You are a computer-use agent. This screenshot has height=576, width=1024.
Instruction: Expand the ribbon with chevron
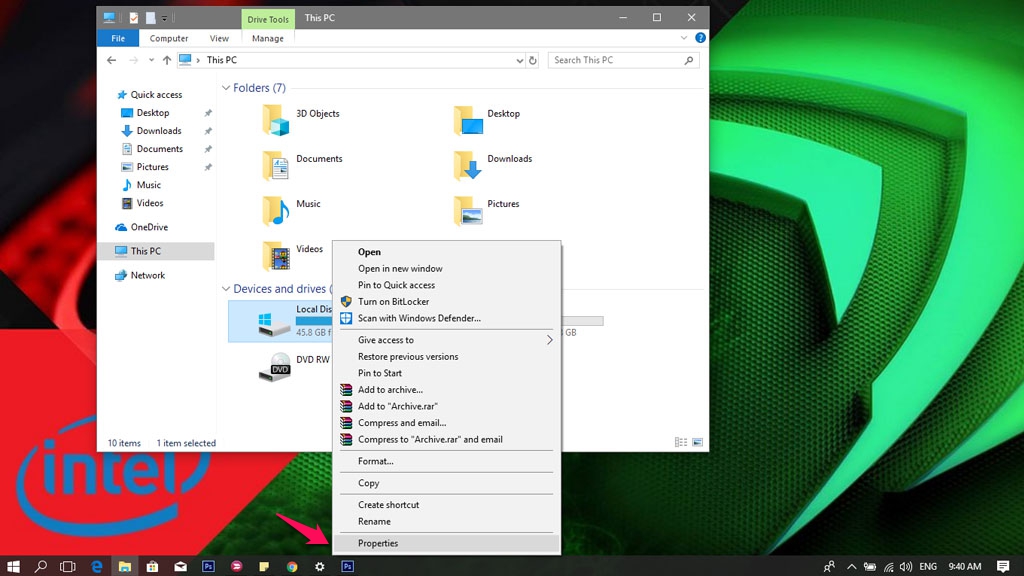coord(684,38)
